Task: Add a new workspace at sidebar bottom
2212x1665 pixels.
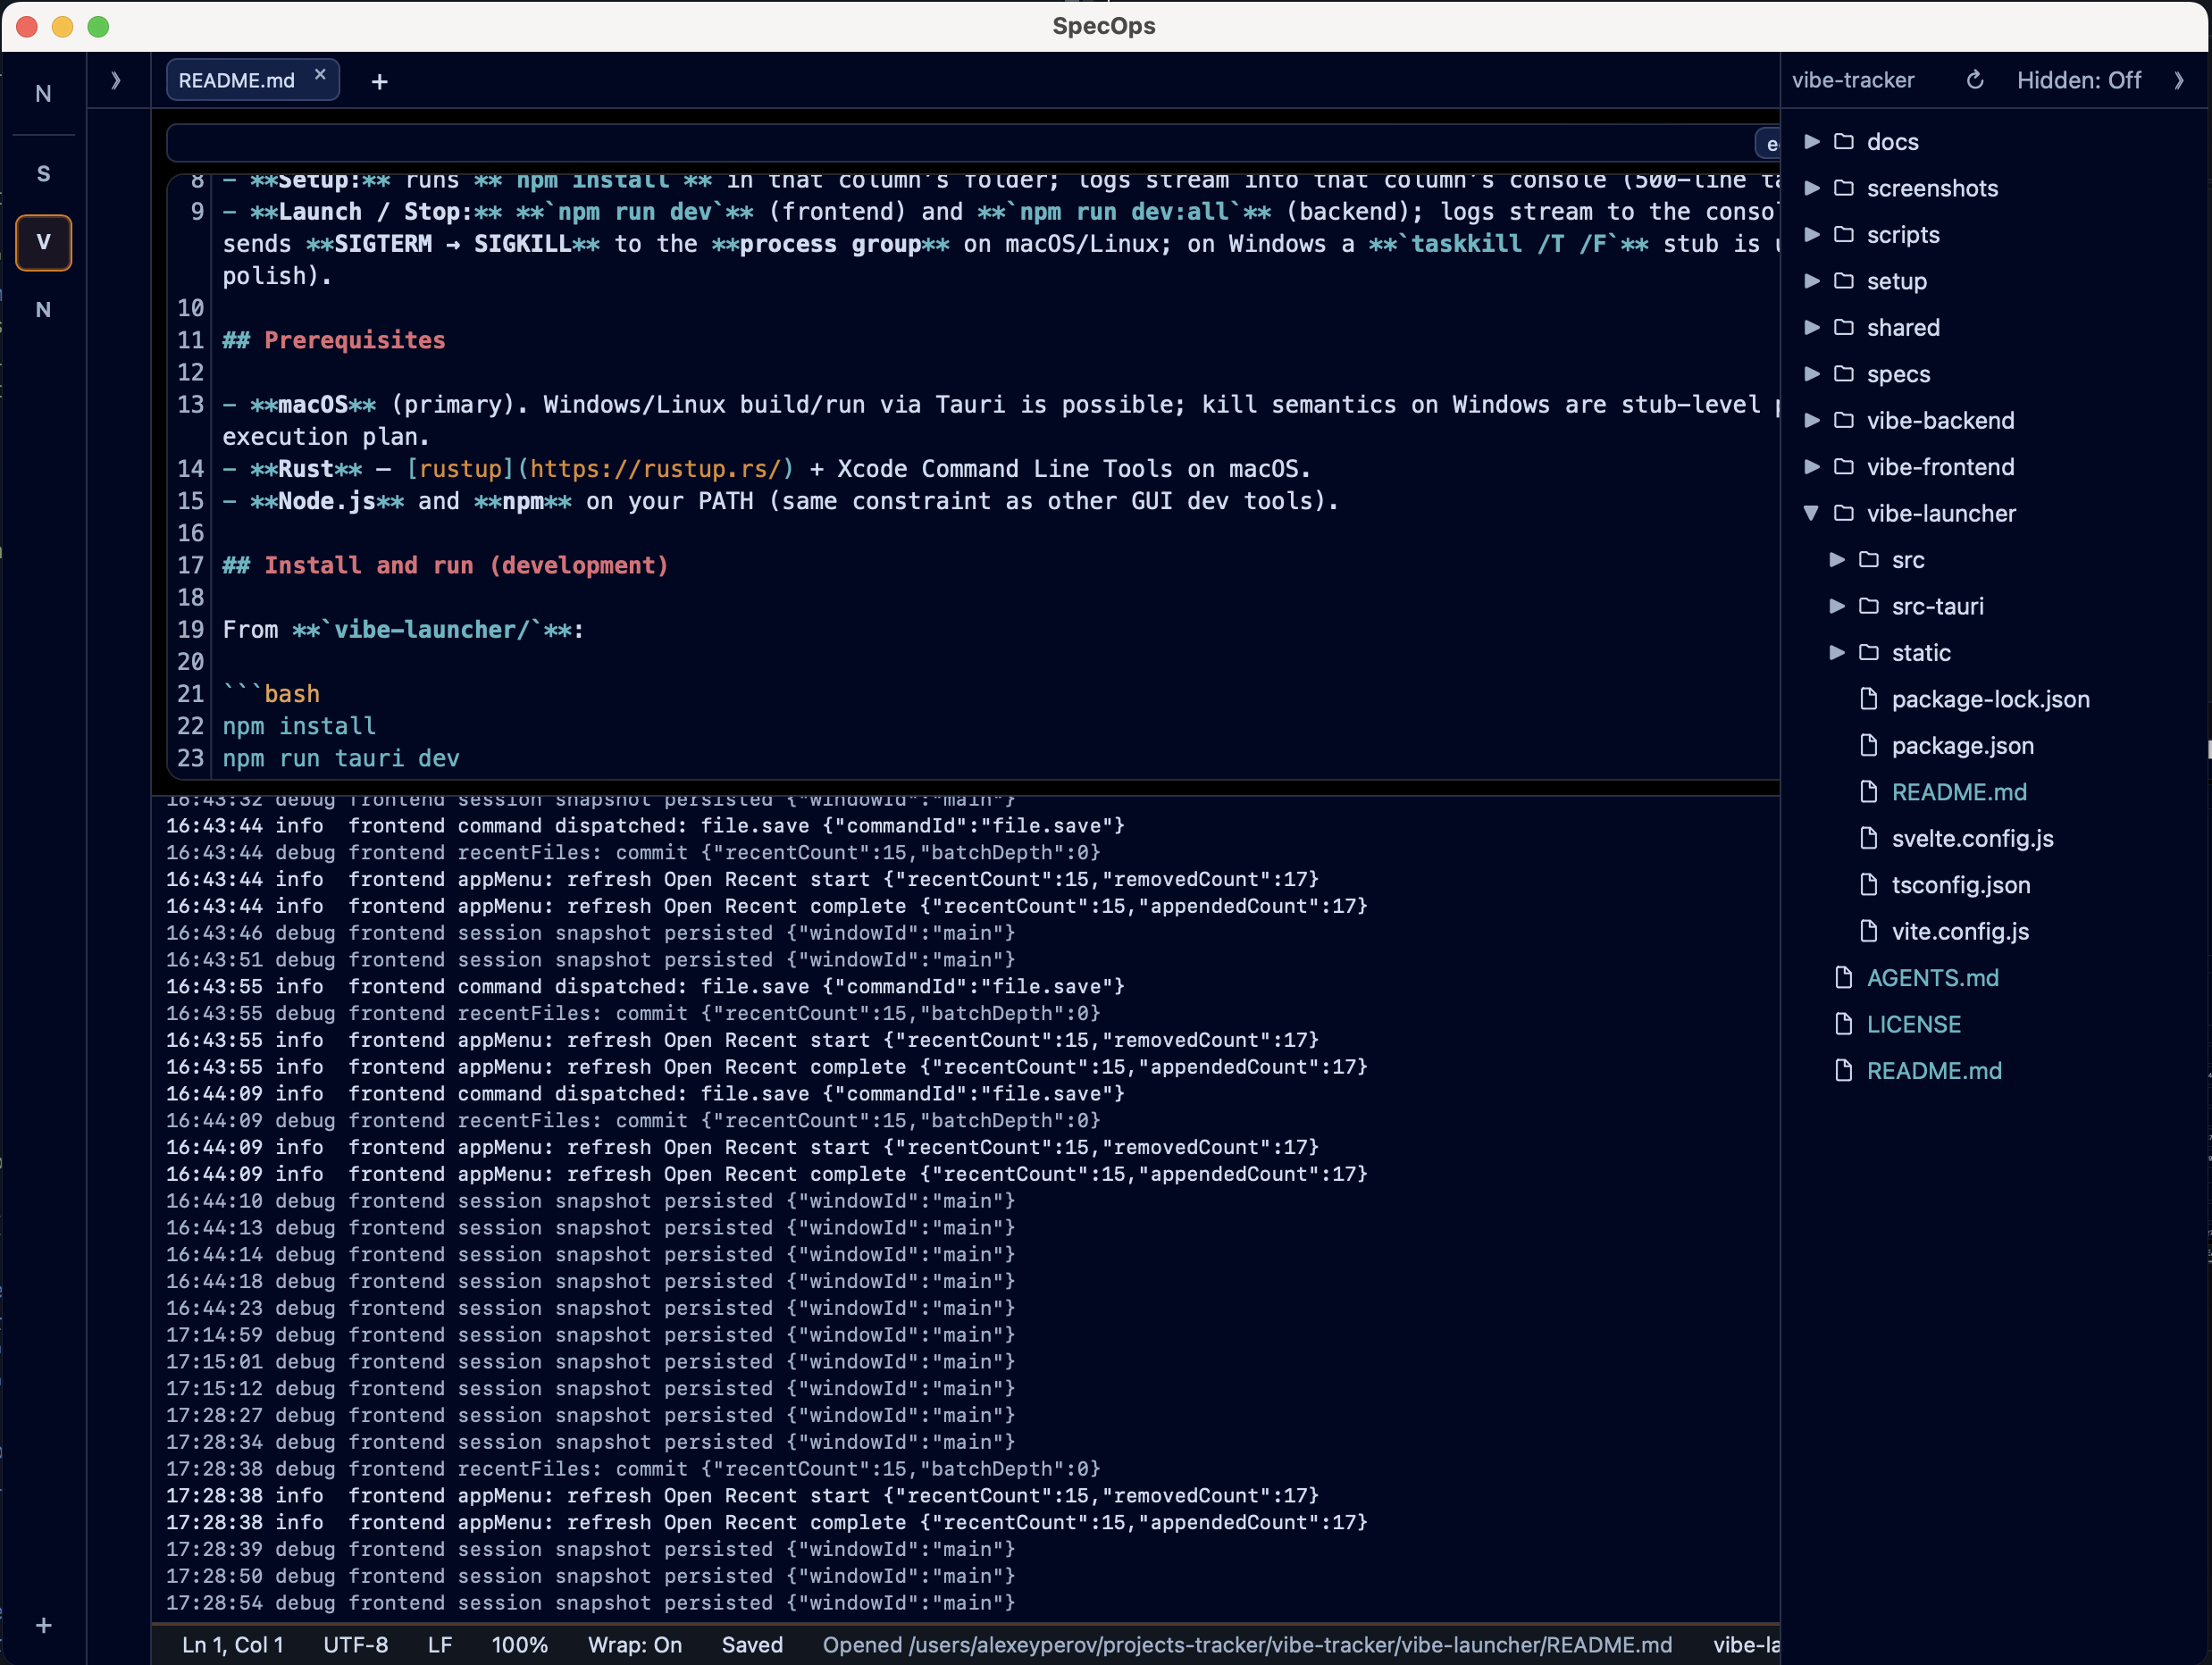Action: [x=43, y=1625]
